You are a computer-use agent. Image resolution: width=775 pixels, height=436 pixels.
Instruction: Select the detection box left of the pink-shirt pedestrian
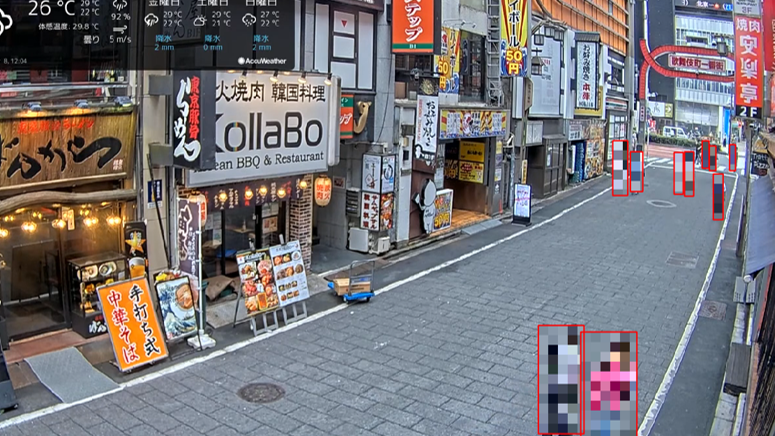(560, 379)
